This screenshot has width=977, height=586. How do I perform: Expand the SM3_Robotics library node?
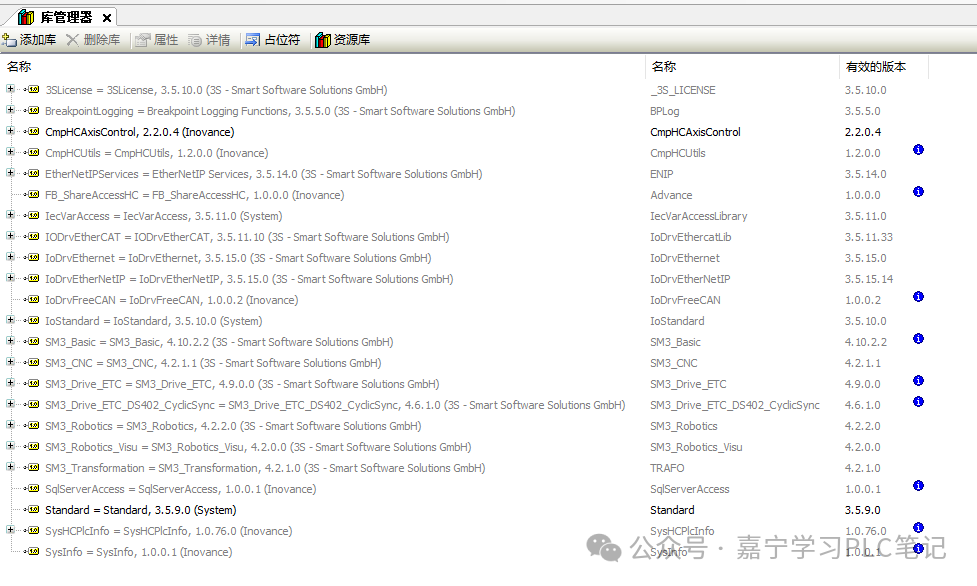[x=10, y=425]
